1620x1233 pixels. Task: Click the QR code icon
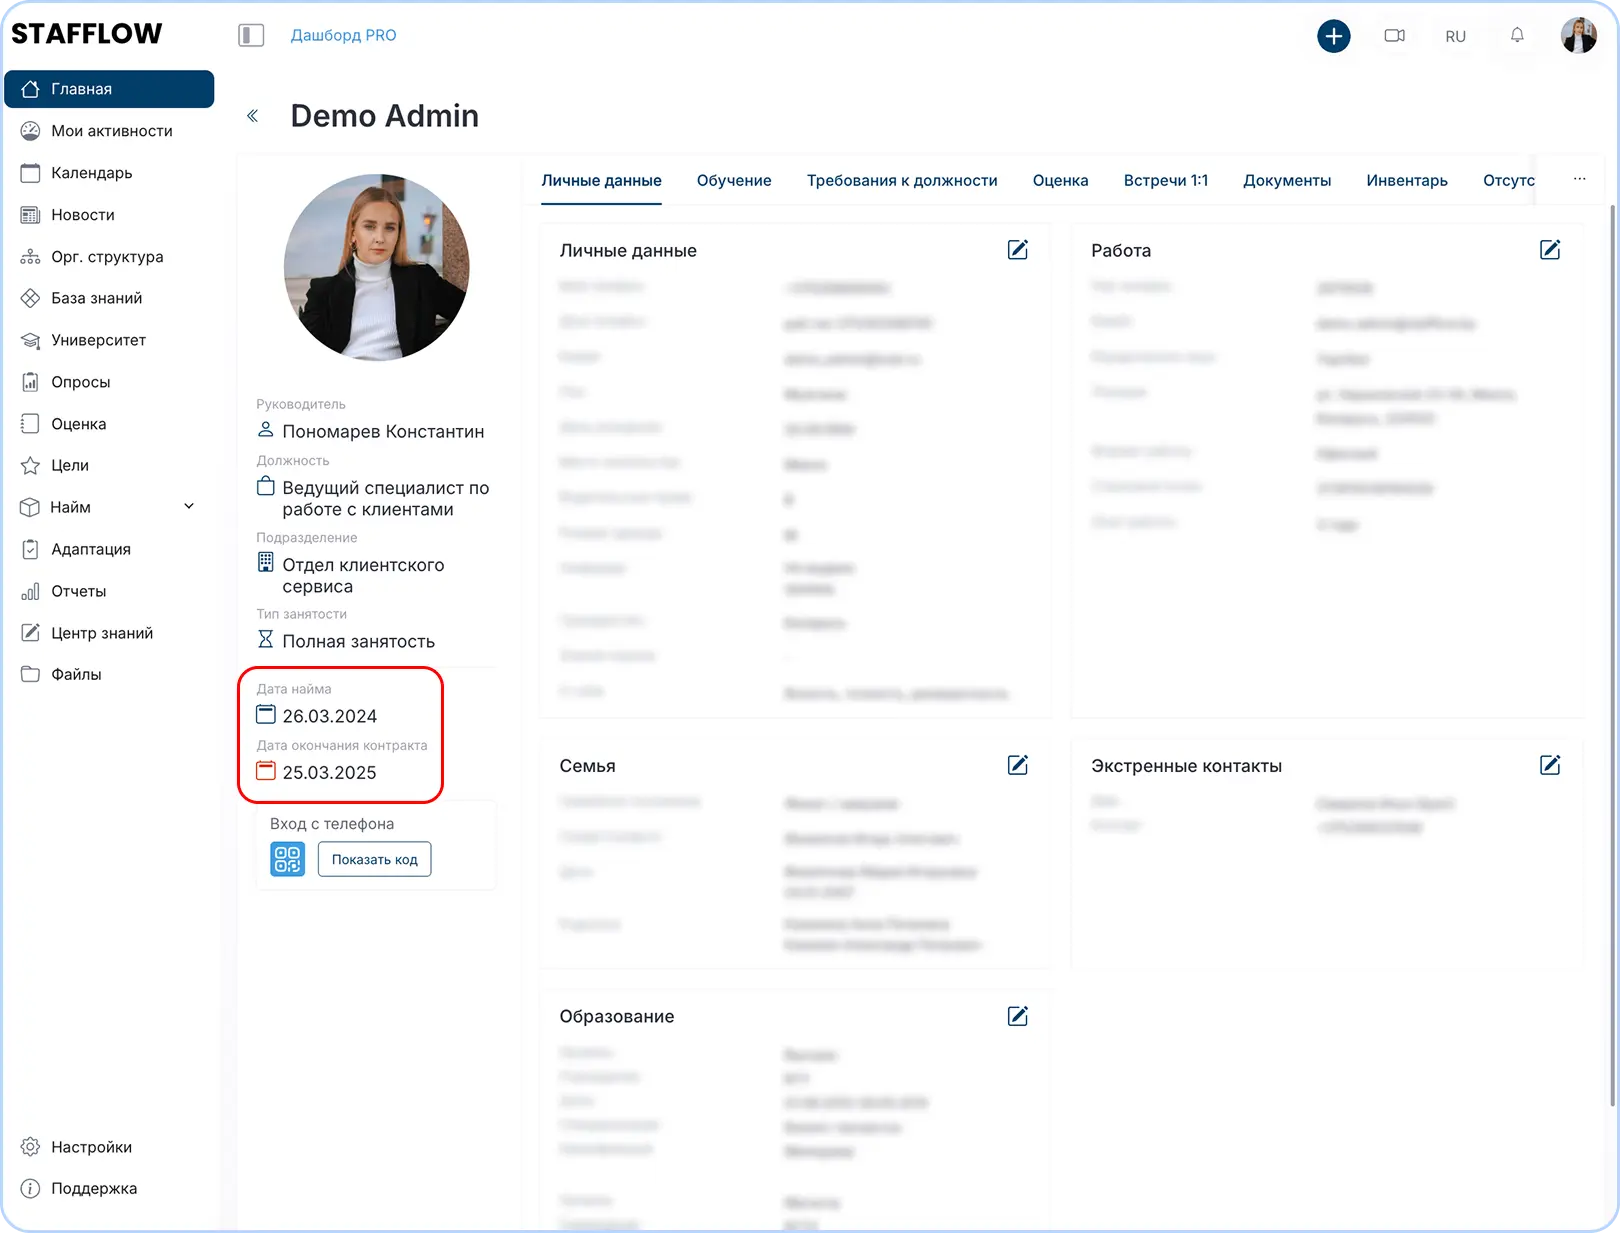287,859
